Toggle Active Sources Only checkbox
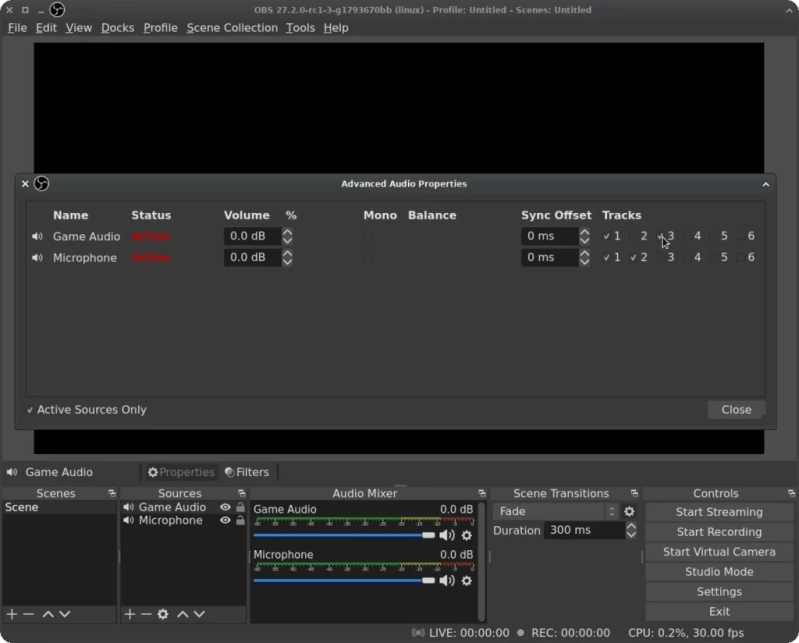This screenshot has width=799, height=643. (x=30, y=410)
